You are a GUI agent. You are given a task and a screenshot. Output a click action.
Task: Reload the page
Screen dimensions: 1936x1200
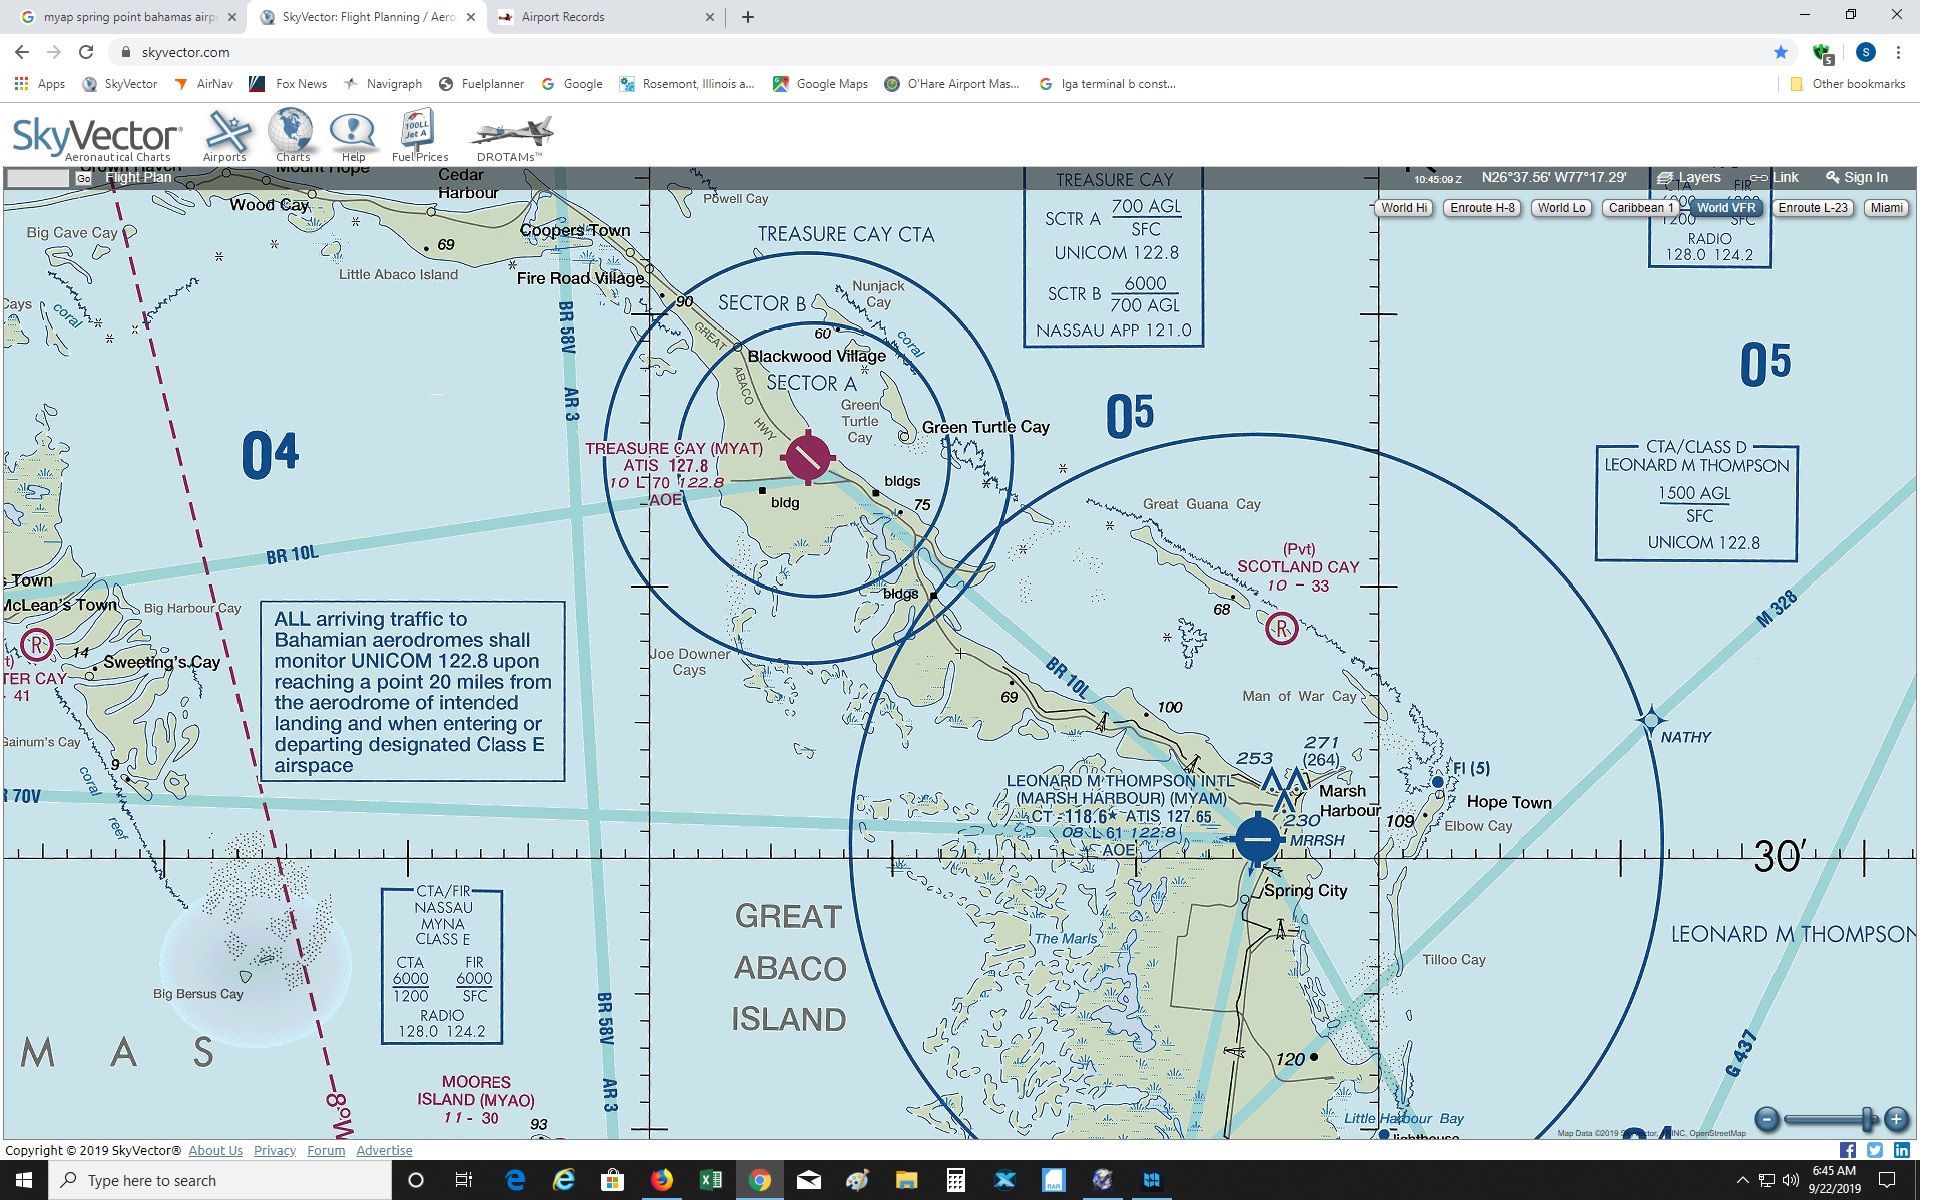point(86,52)
